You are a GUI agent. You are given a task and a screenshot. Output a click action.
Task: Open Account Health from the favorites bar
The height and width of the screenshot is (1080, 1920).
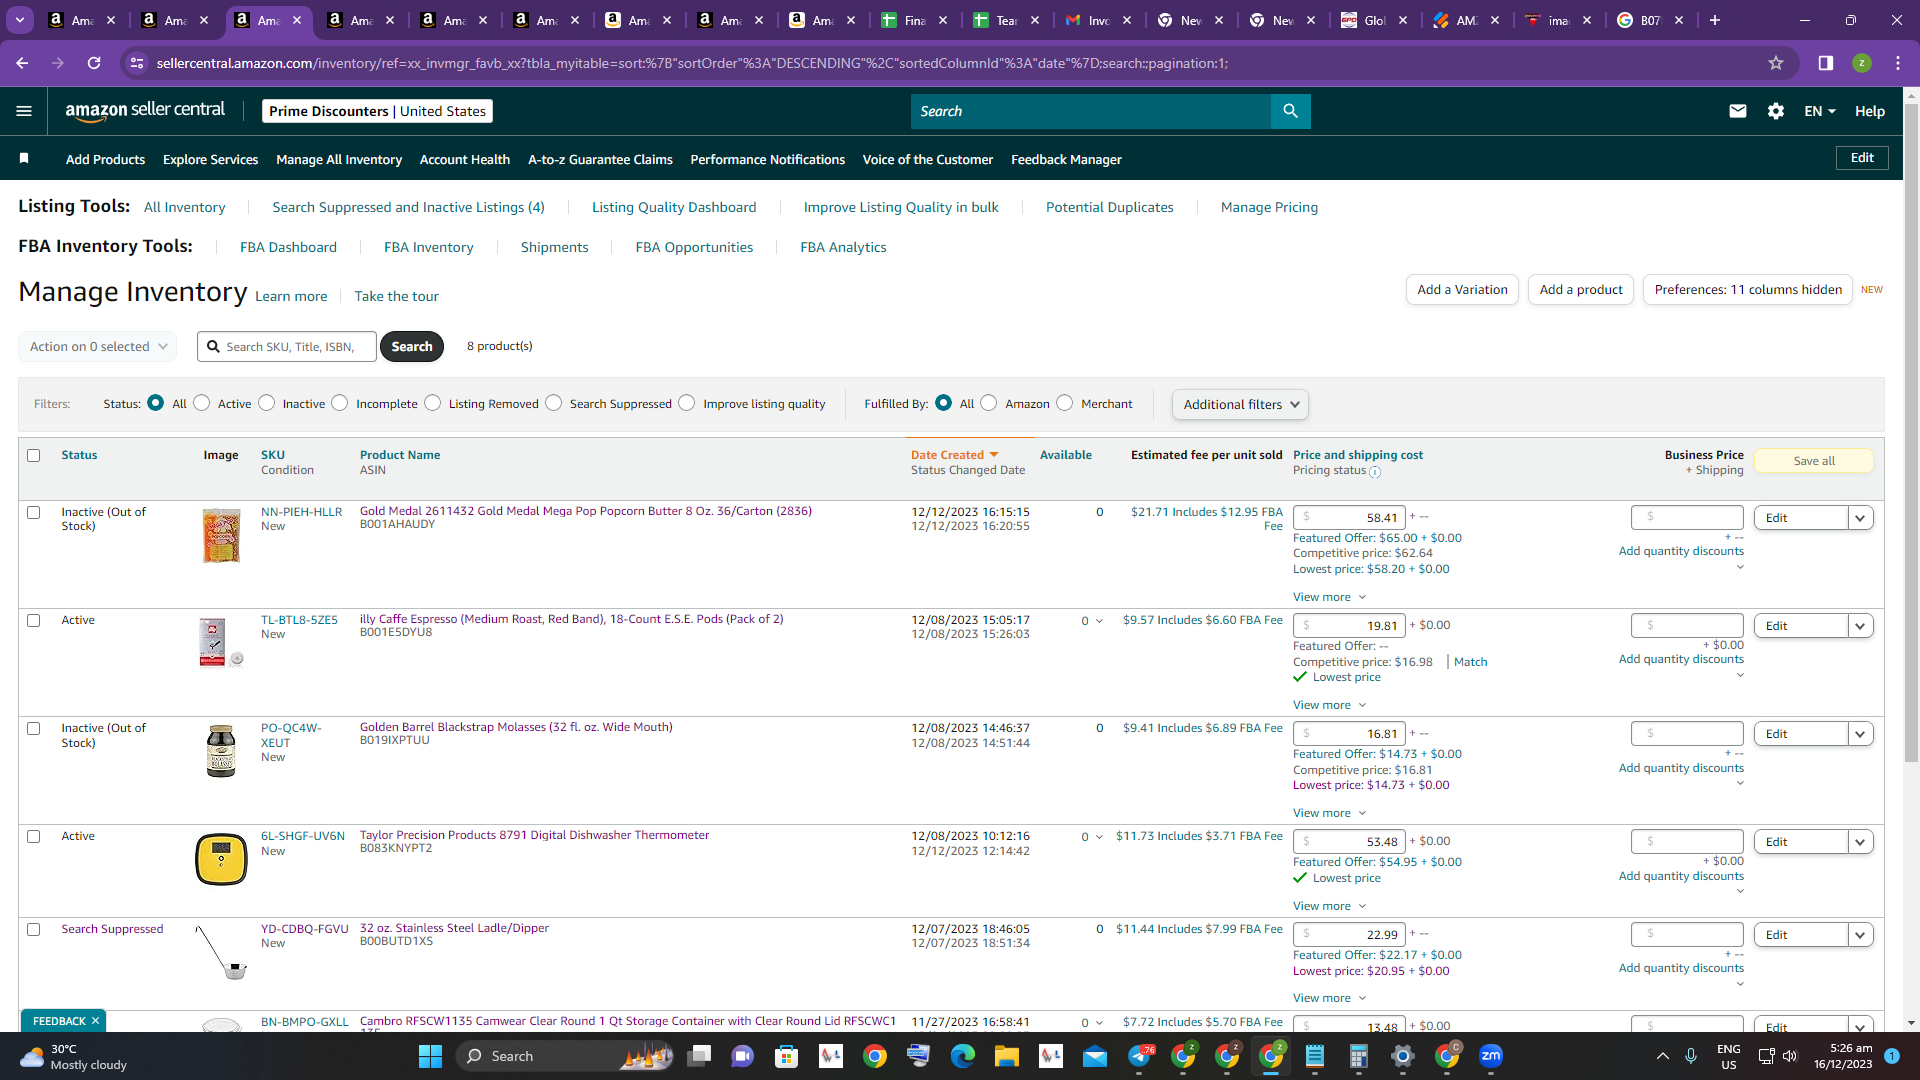click(x=465, y=160)
